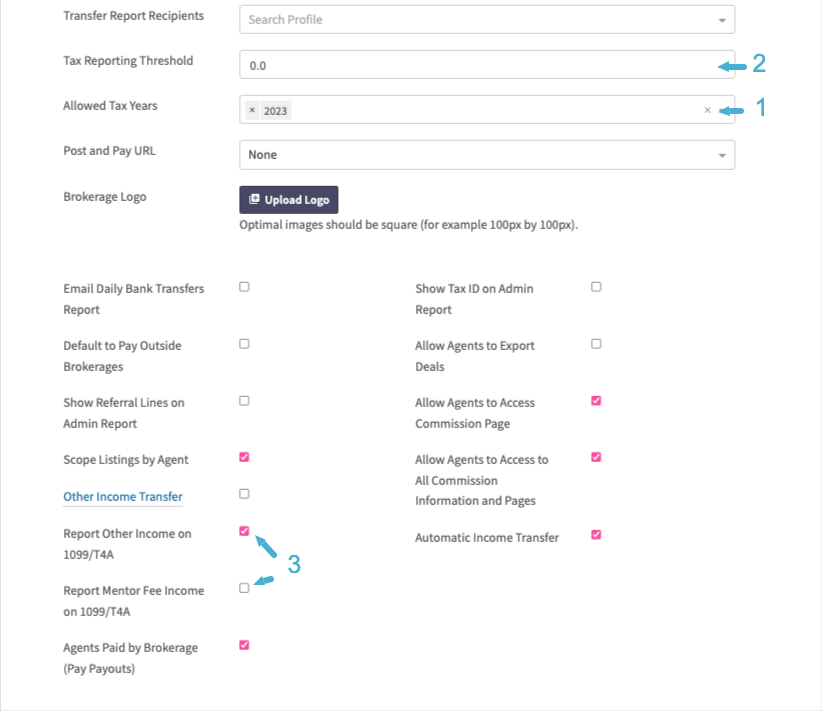The height and width of the screenshot is (711, 822).
Task: Uncheck Agents Paid by Brokerage checkbox
Action: (x=244, y=645)
